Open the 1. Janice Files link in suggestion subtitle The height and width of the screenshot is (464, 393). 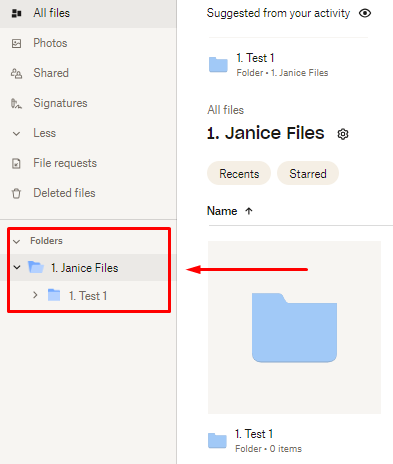coord(299,73)
